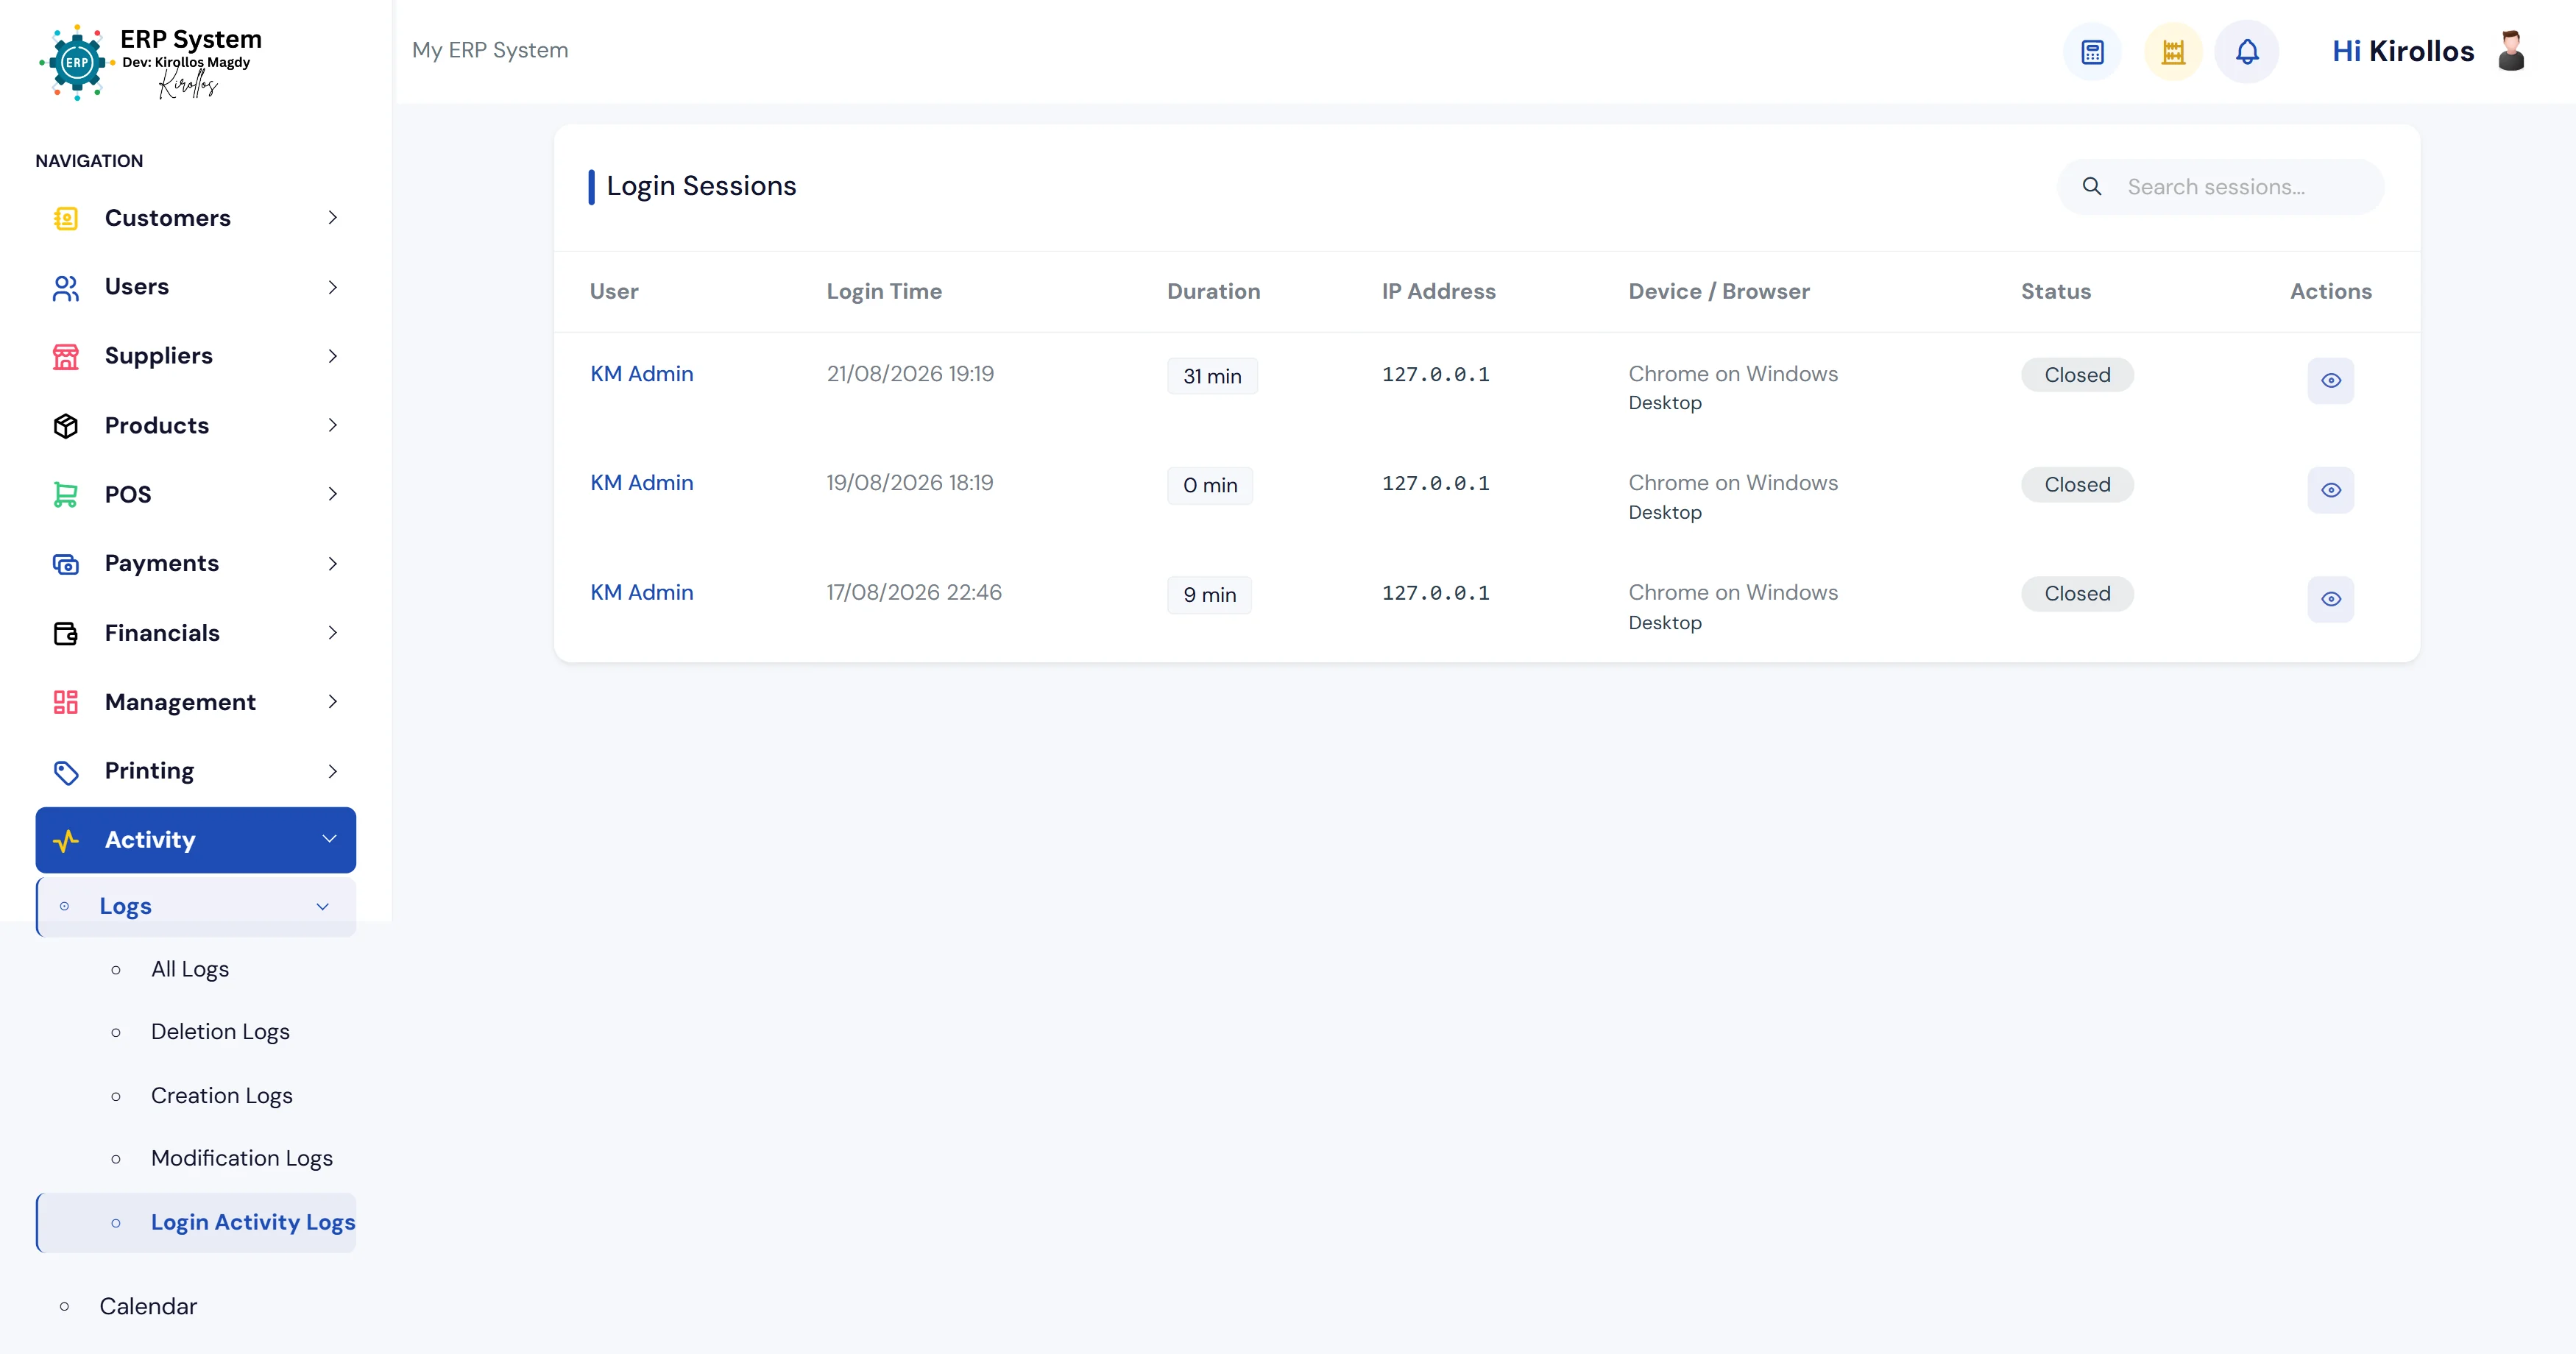The width and height of the screenshot is (2576, 1354).
Task: Click login time 17/08/2026 22:46
Action: pyautogui.click(x=914, y=593)
